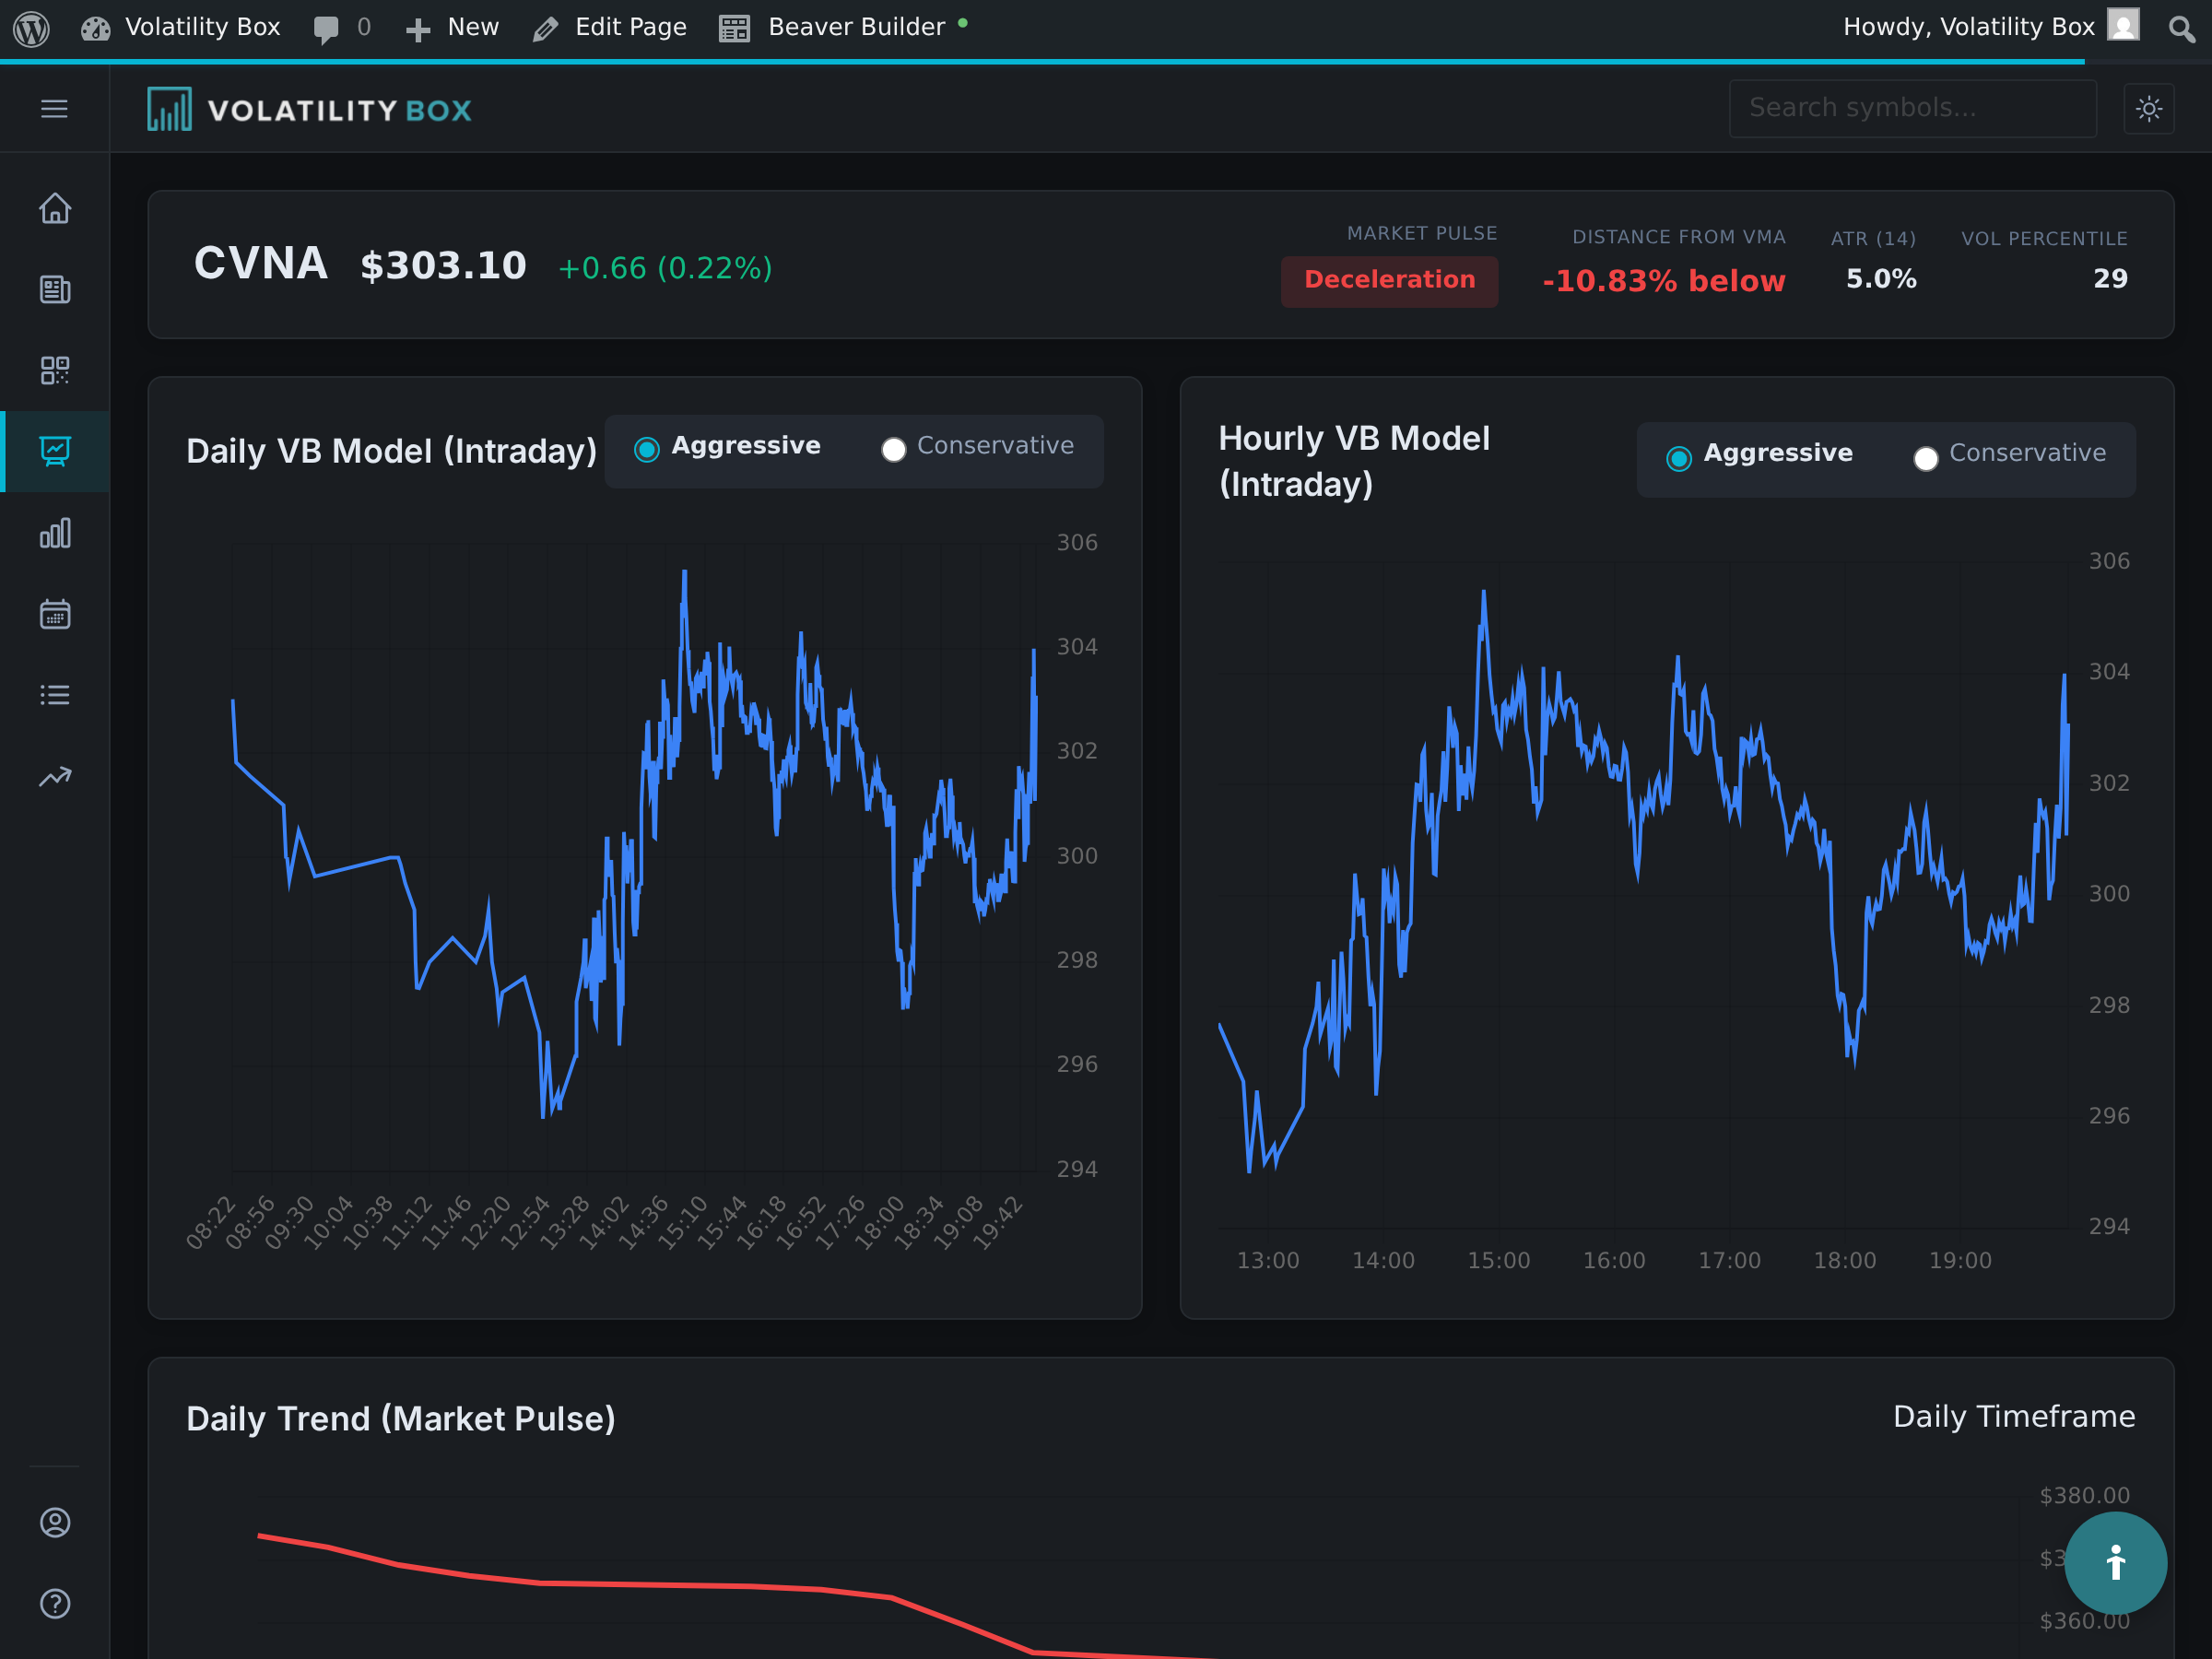
Task: Click the DISTANCE FROM VMA label
Action: (1678, 237)
